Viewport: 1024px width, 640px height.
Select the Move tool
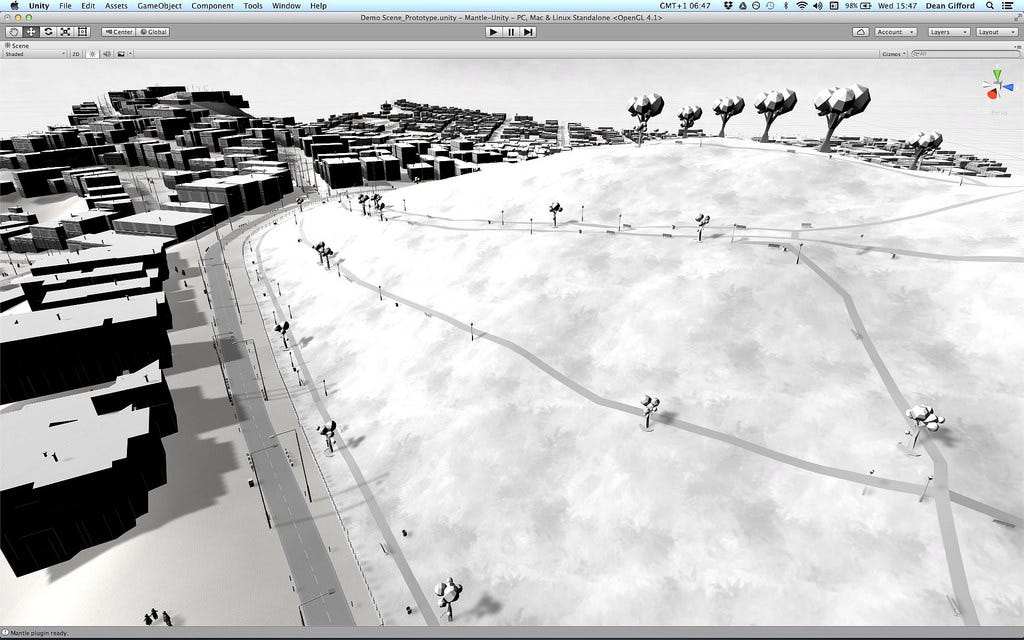(x=30, y=31)
